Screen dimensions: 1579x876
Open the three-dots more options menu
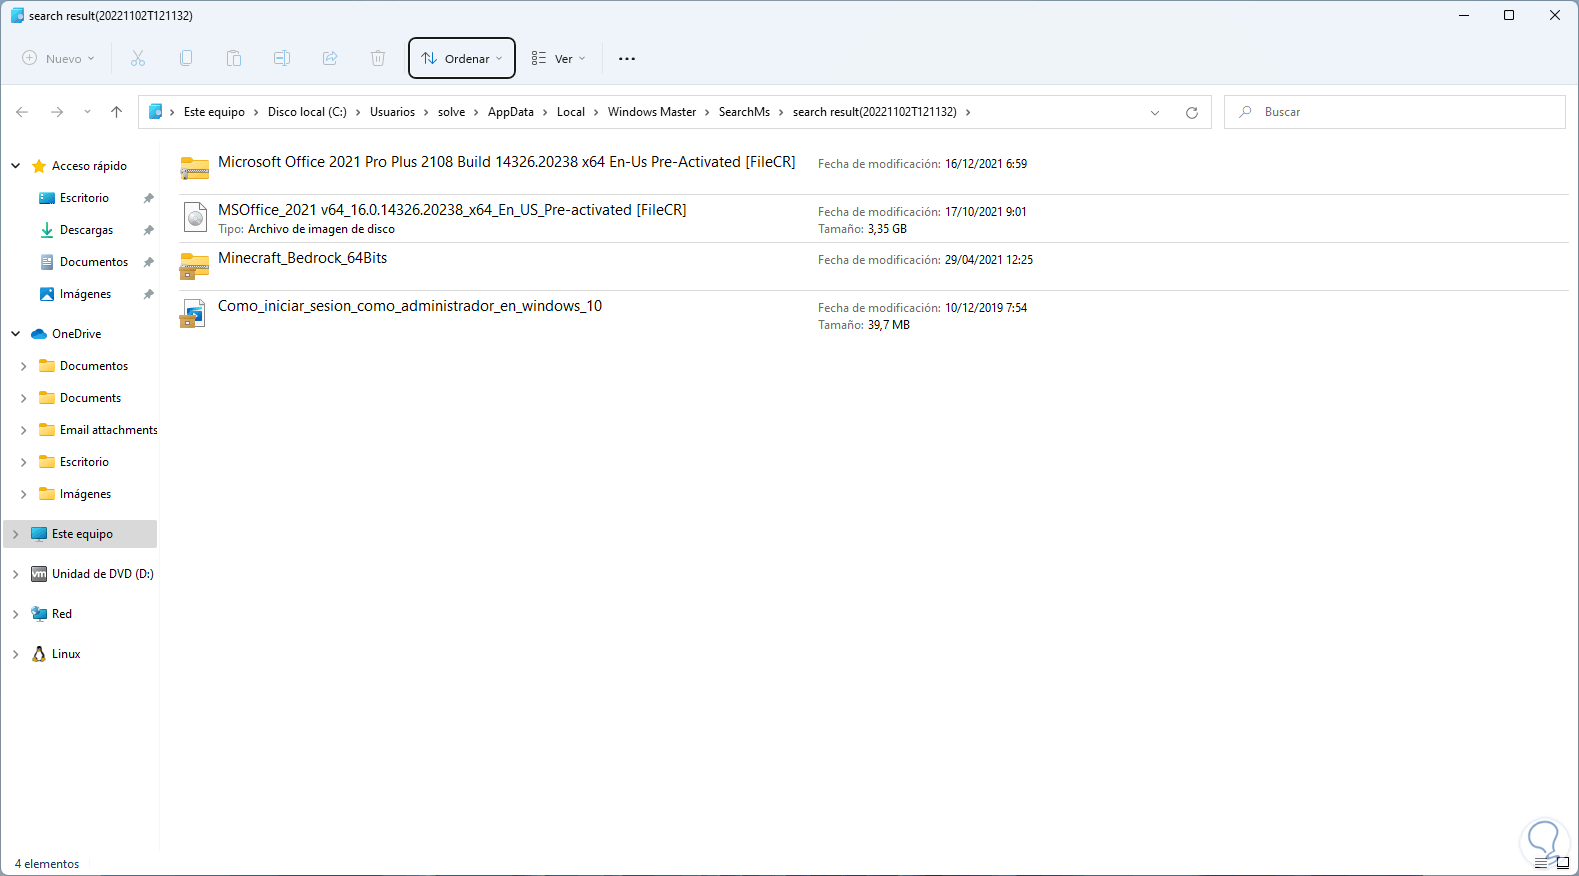click(x=627, y=59)
